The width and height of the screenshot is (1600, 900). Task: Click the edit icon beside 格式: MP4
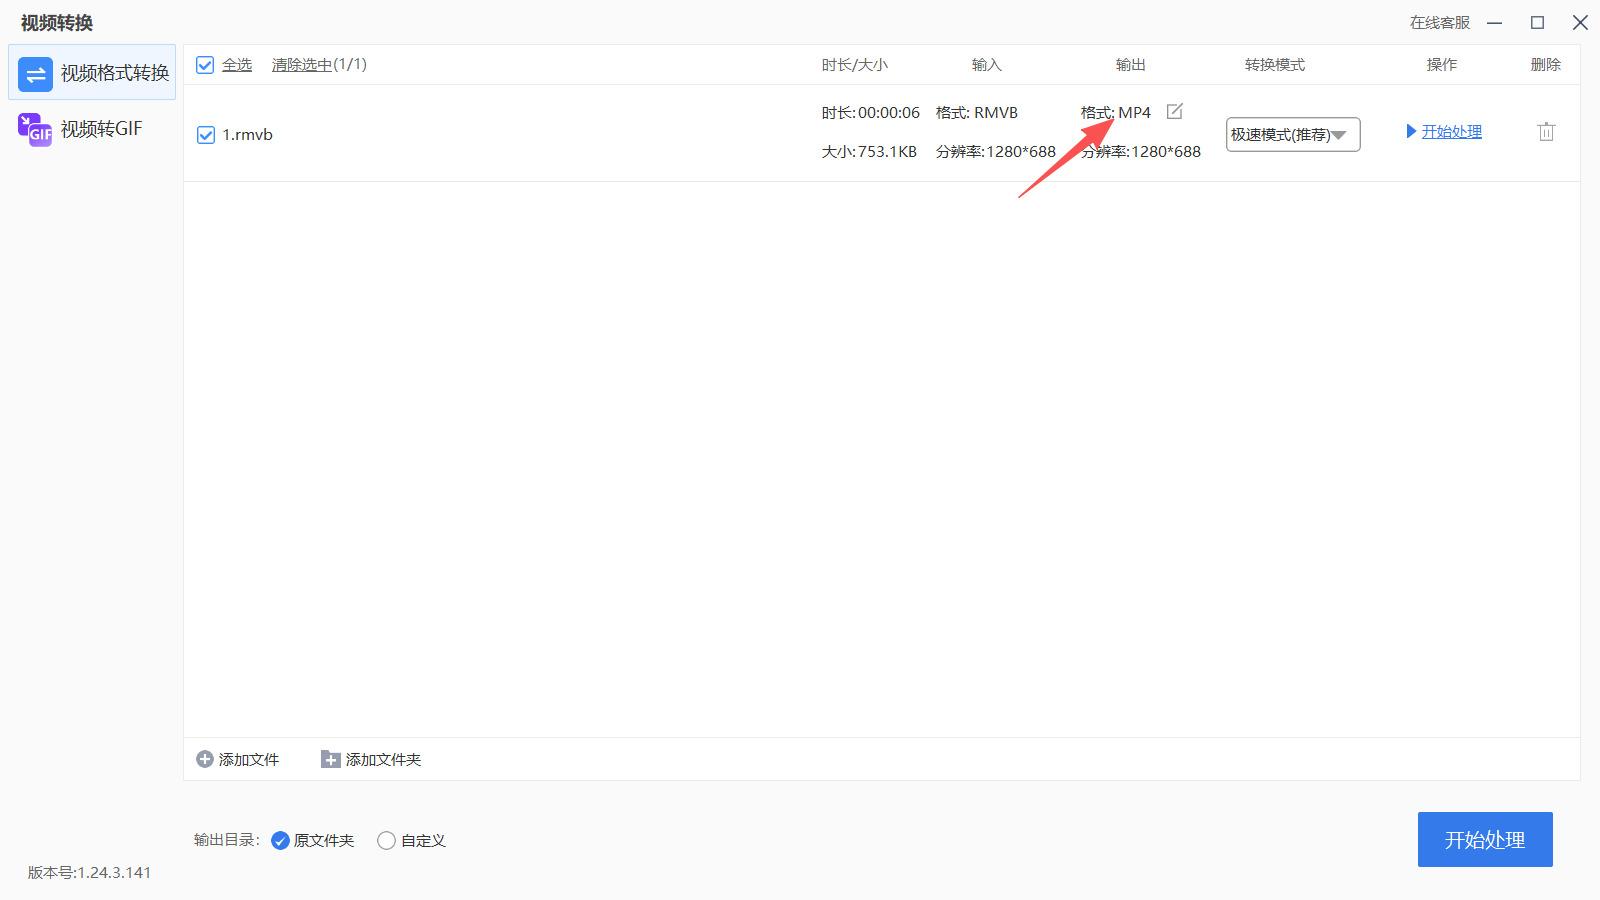pyautogui.click(x=1175, y=110)
